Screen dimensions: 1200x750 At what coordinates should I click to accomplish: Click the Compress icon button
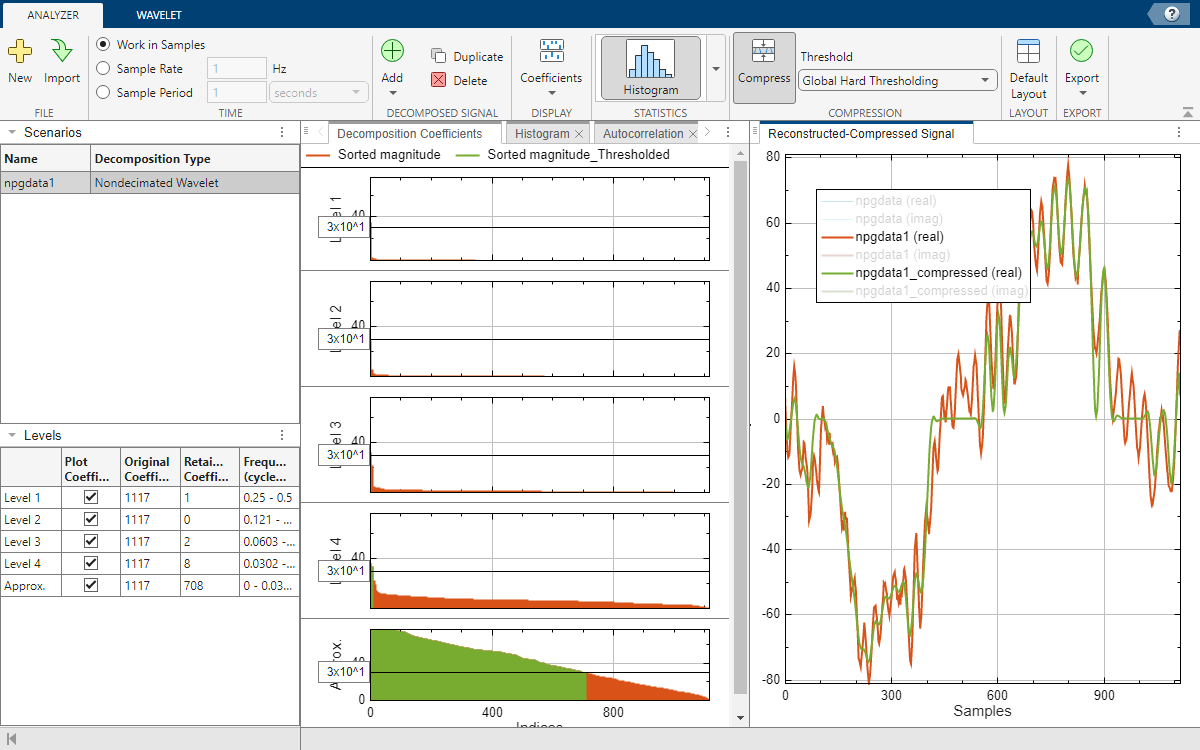[764, 67]
